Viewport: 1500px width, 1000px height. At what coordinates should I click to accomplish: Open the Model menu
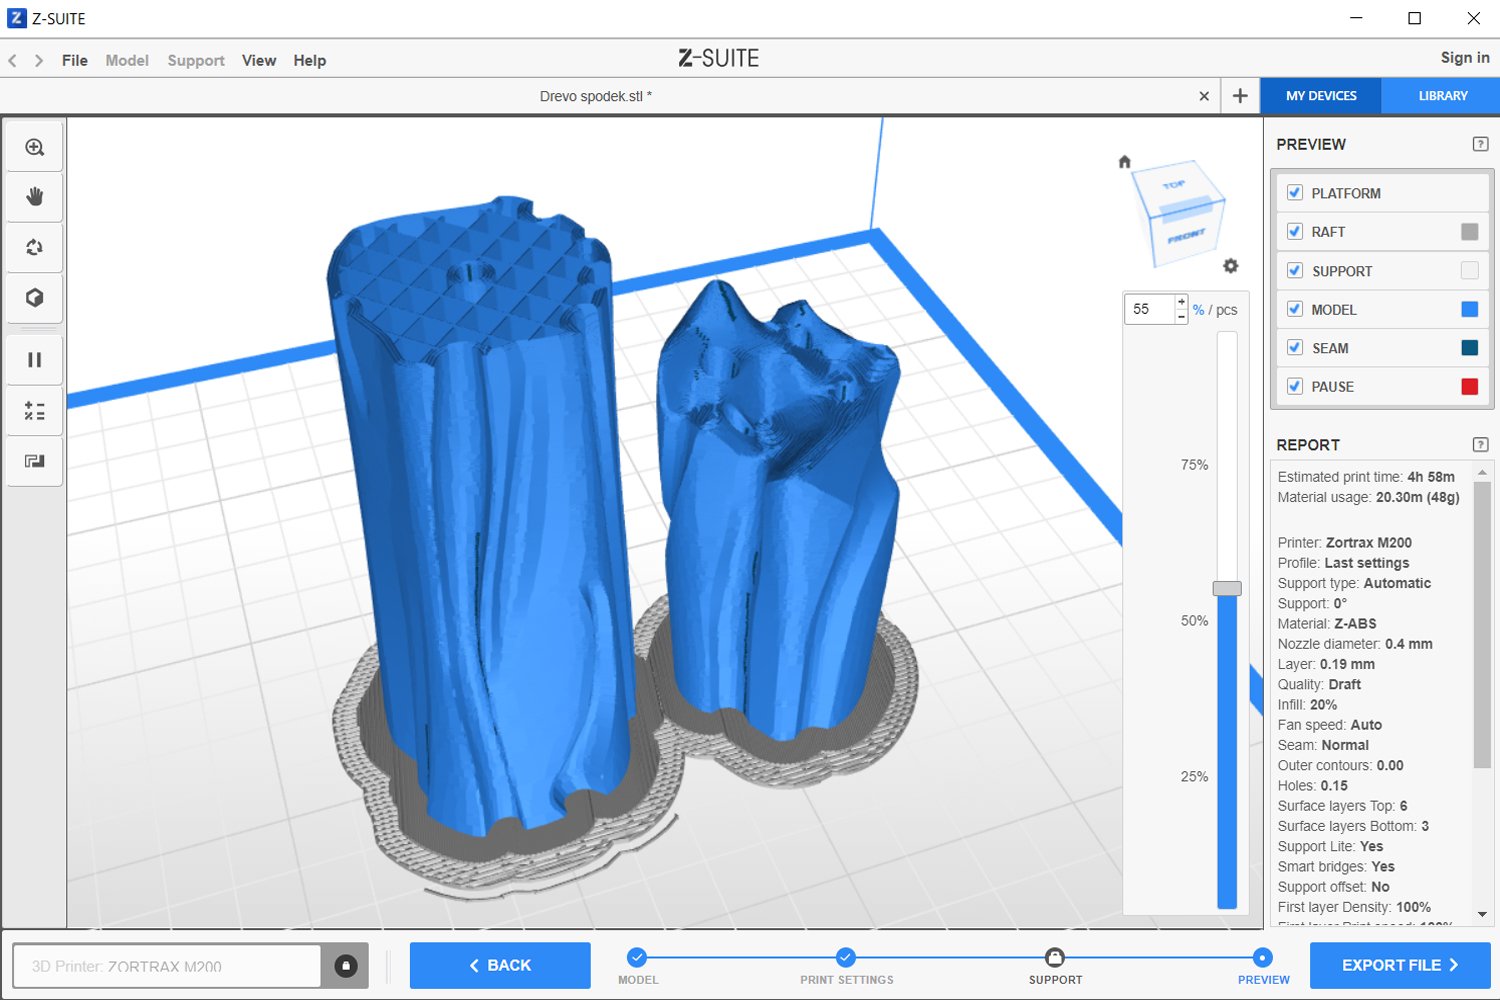127,61
